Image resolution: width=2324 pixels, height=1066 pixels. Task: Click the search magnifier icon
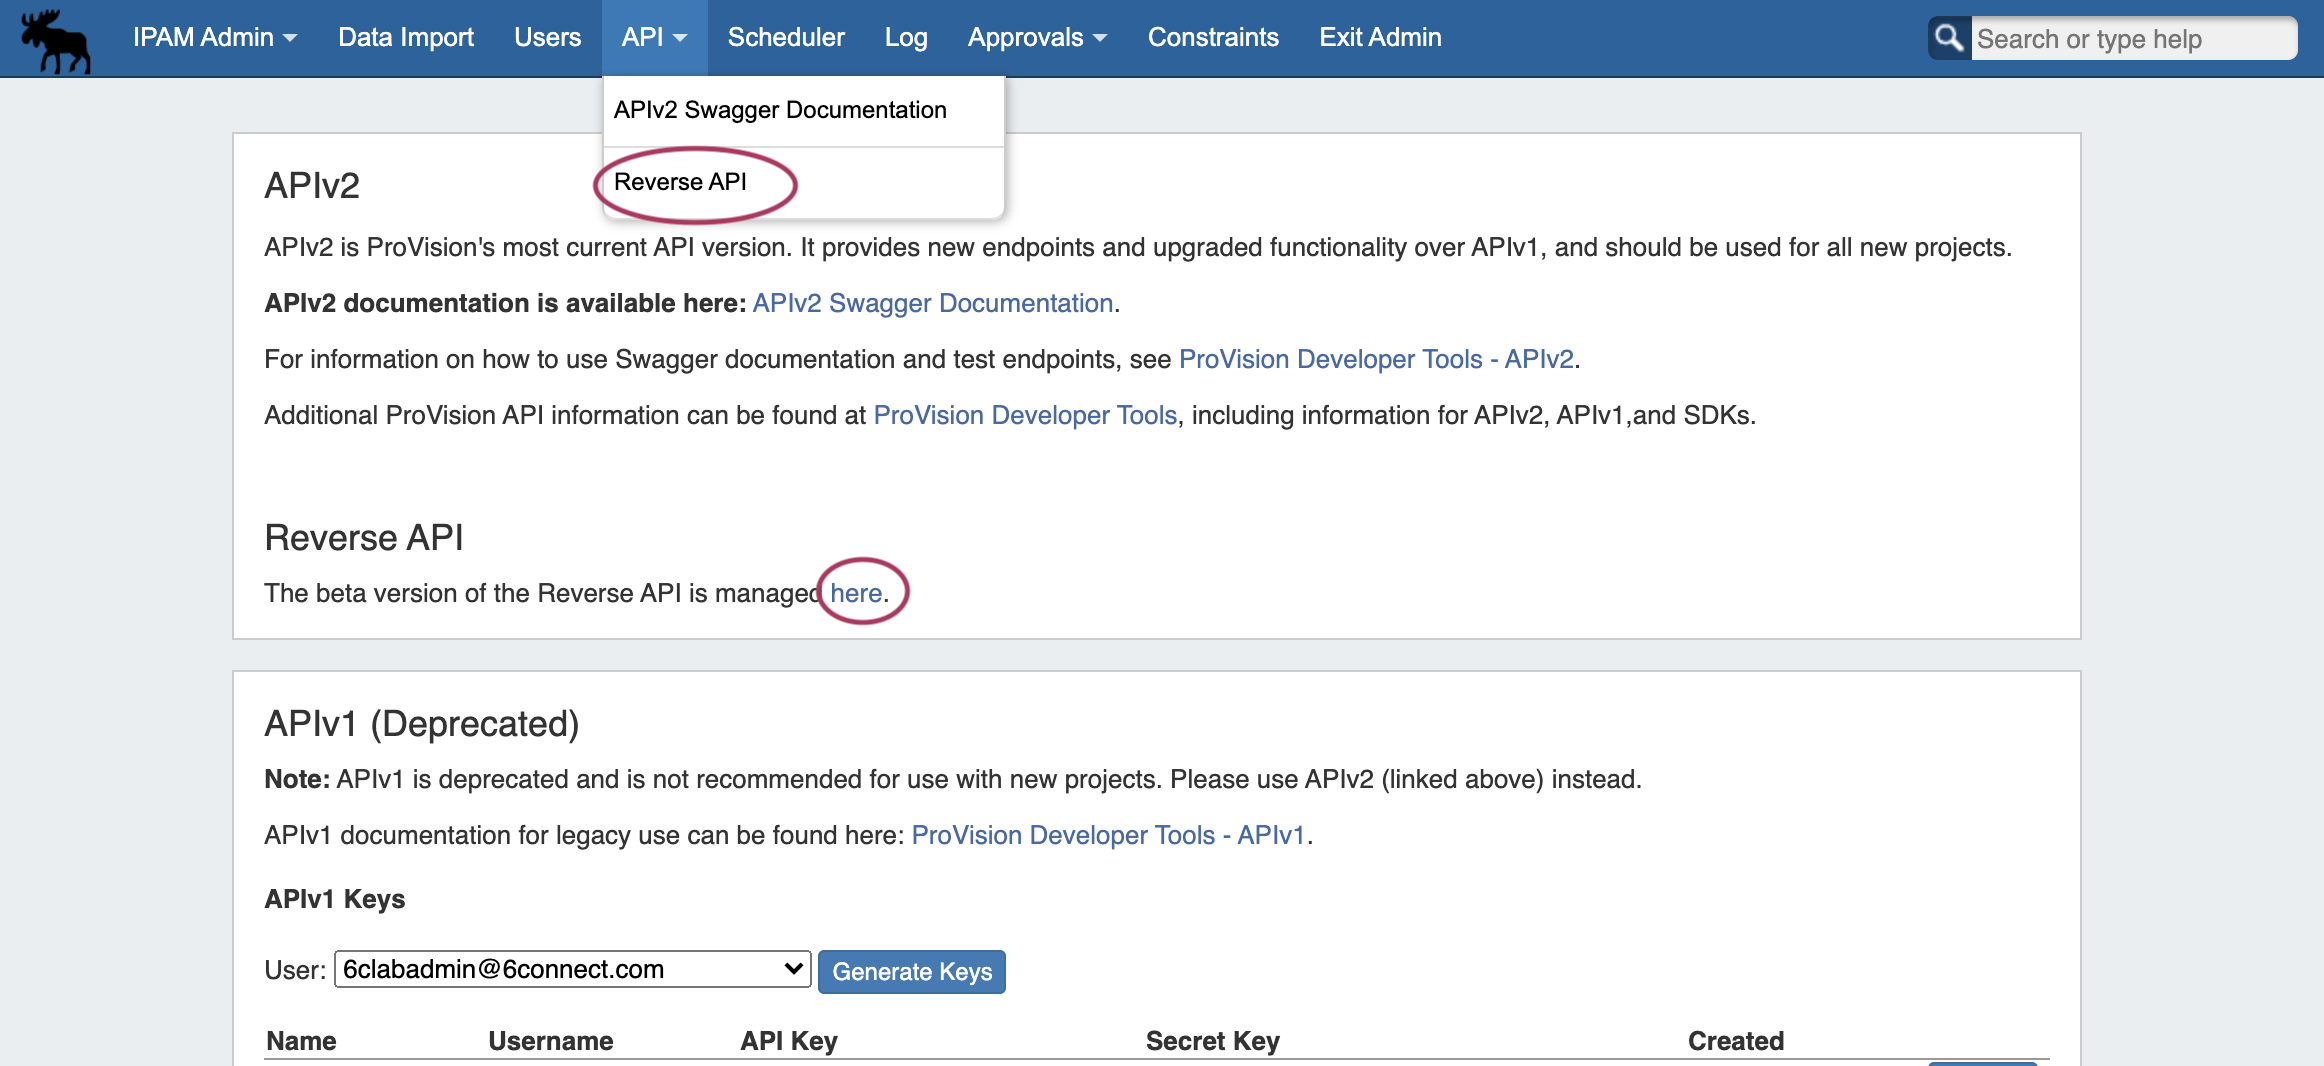(1948, 39)
